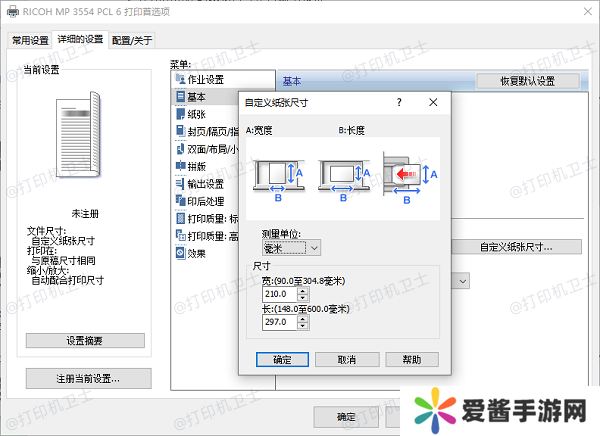Click the question mark help icon in dialog title

[x=399, y=103]
